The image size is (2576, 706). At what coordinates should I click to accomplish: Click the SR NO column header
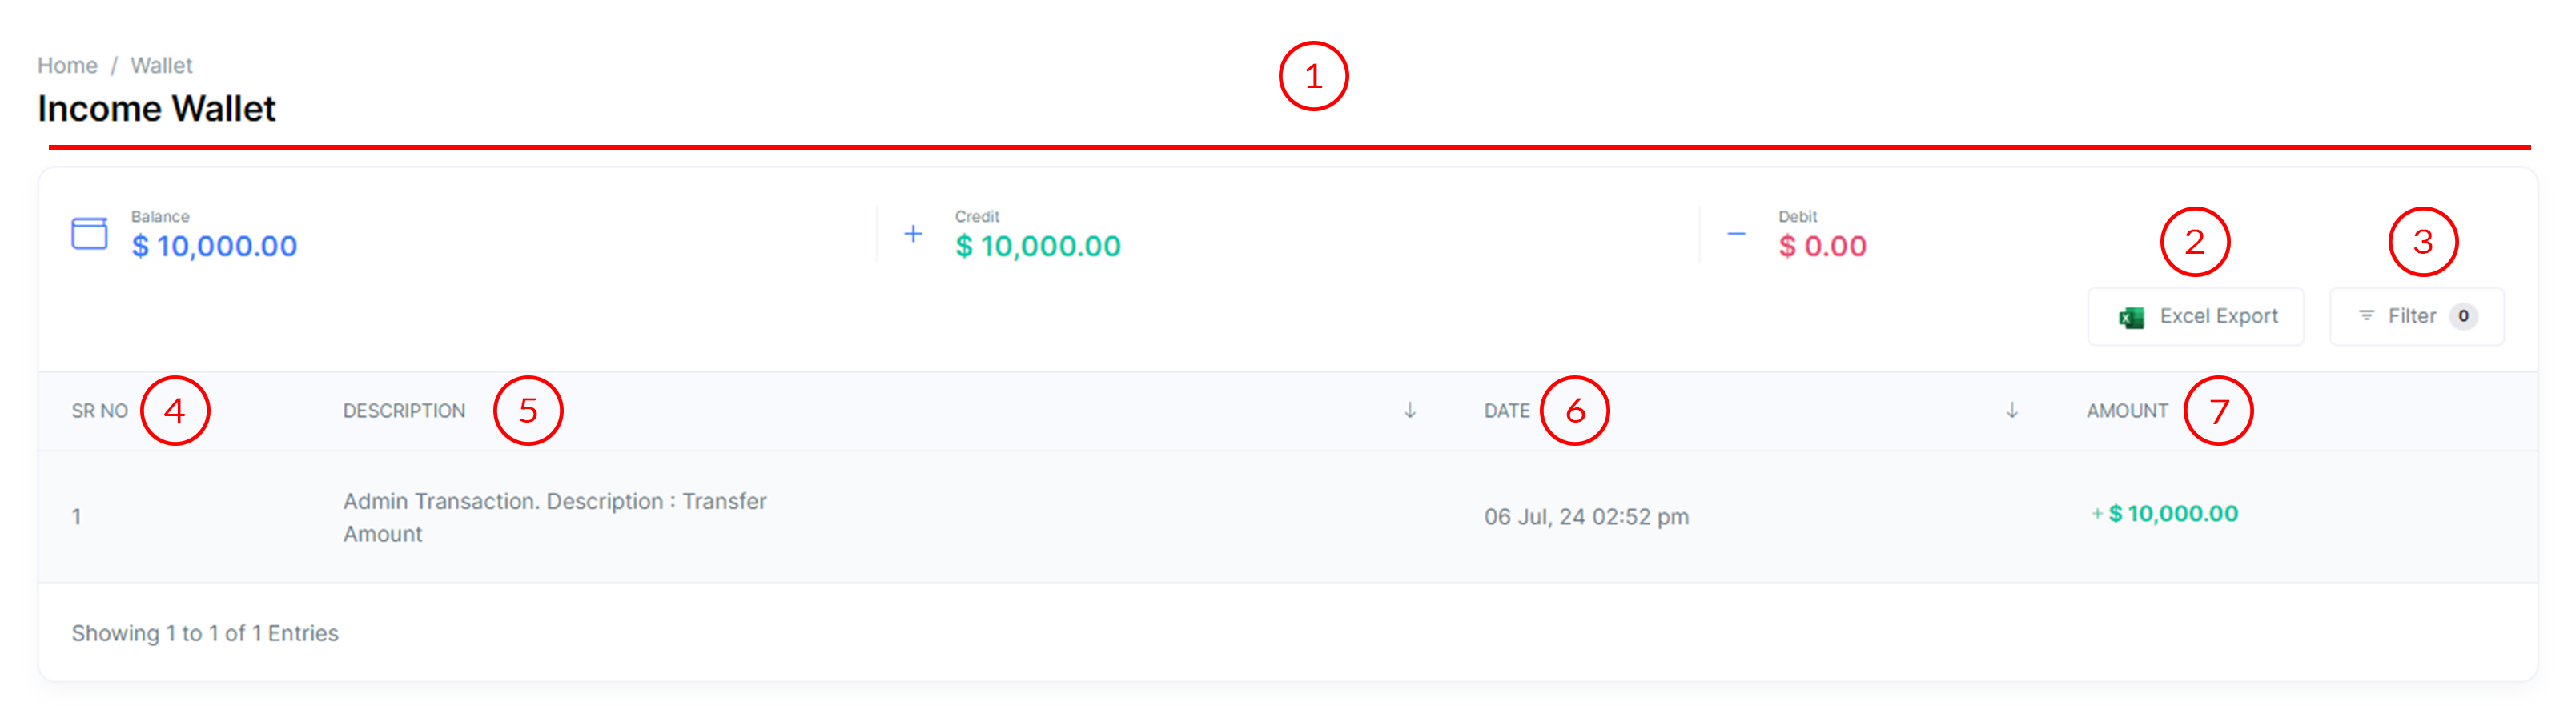pyautogui.click(x=99, y=411)
